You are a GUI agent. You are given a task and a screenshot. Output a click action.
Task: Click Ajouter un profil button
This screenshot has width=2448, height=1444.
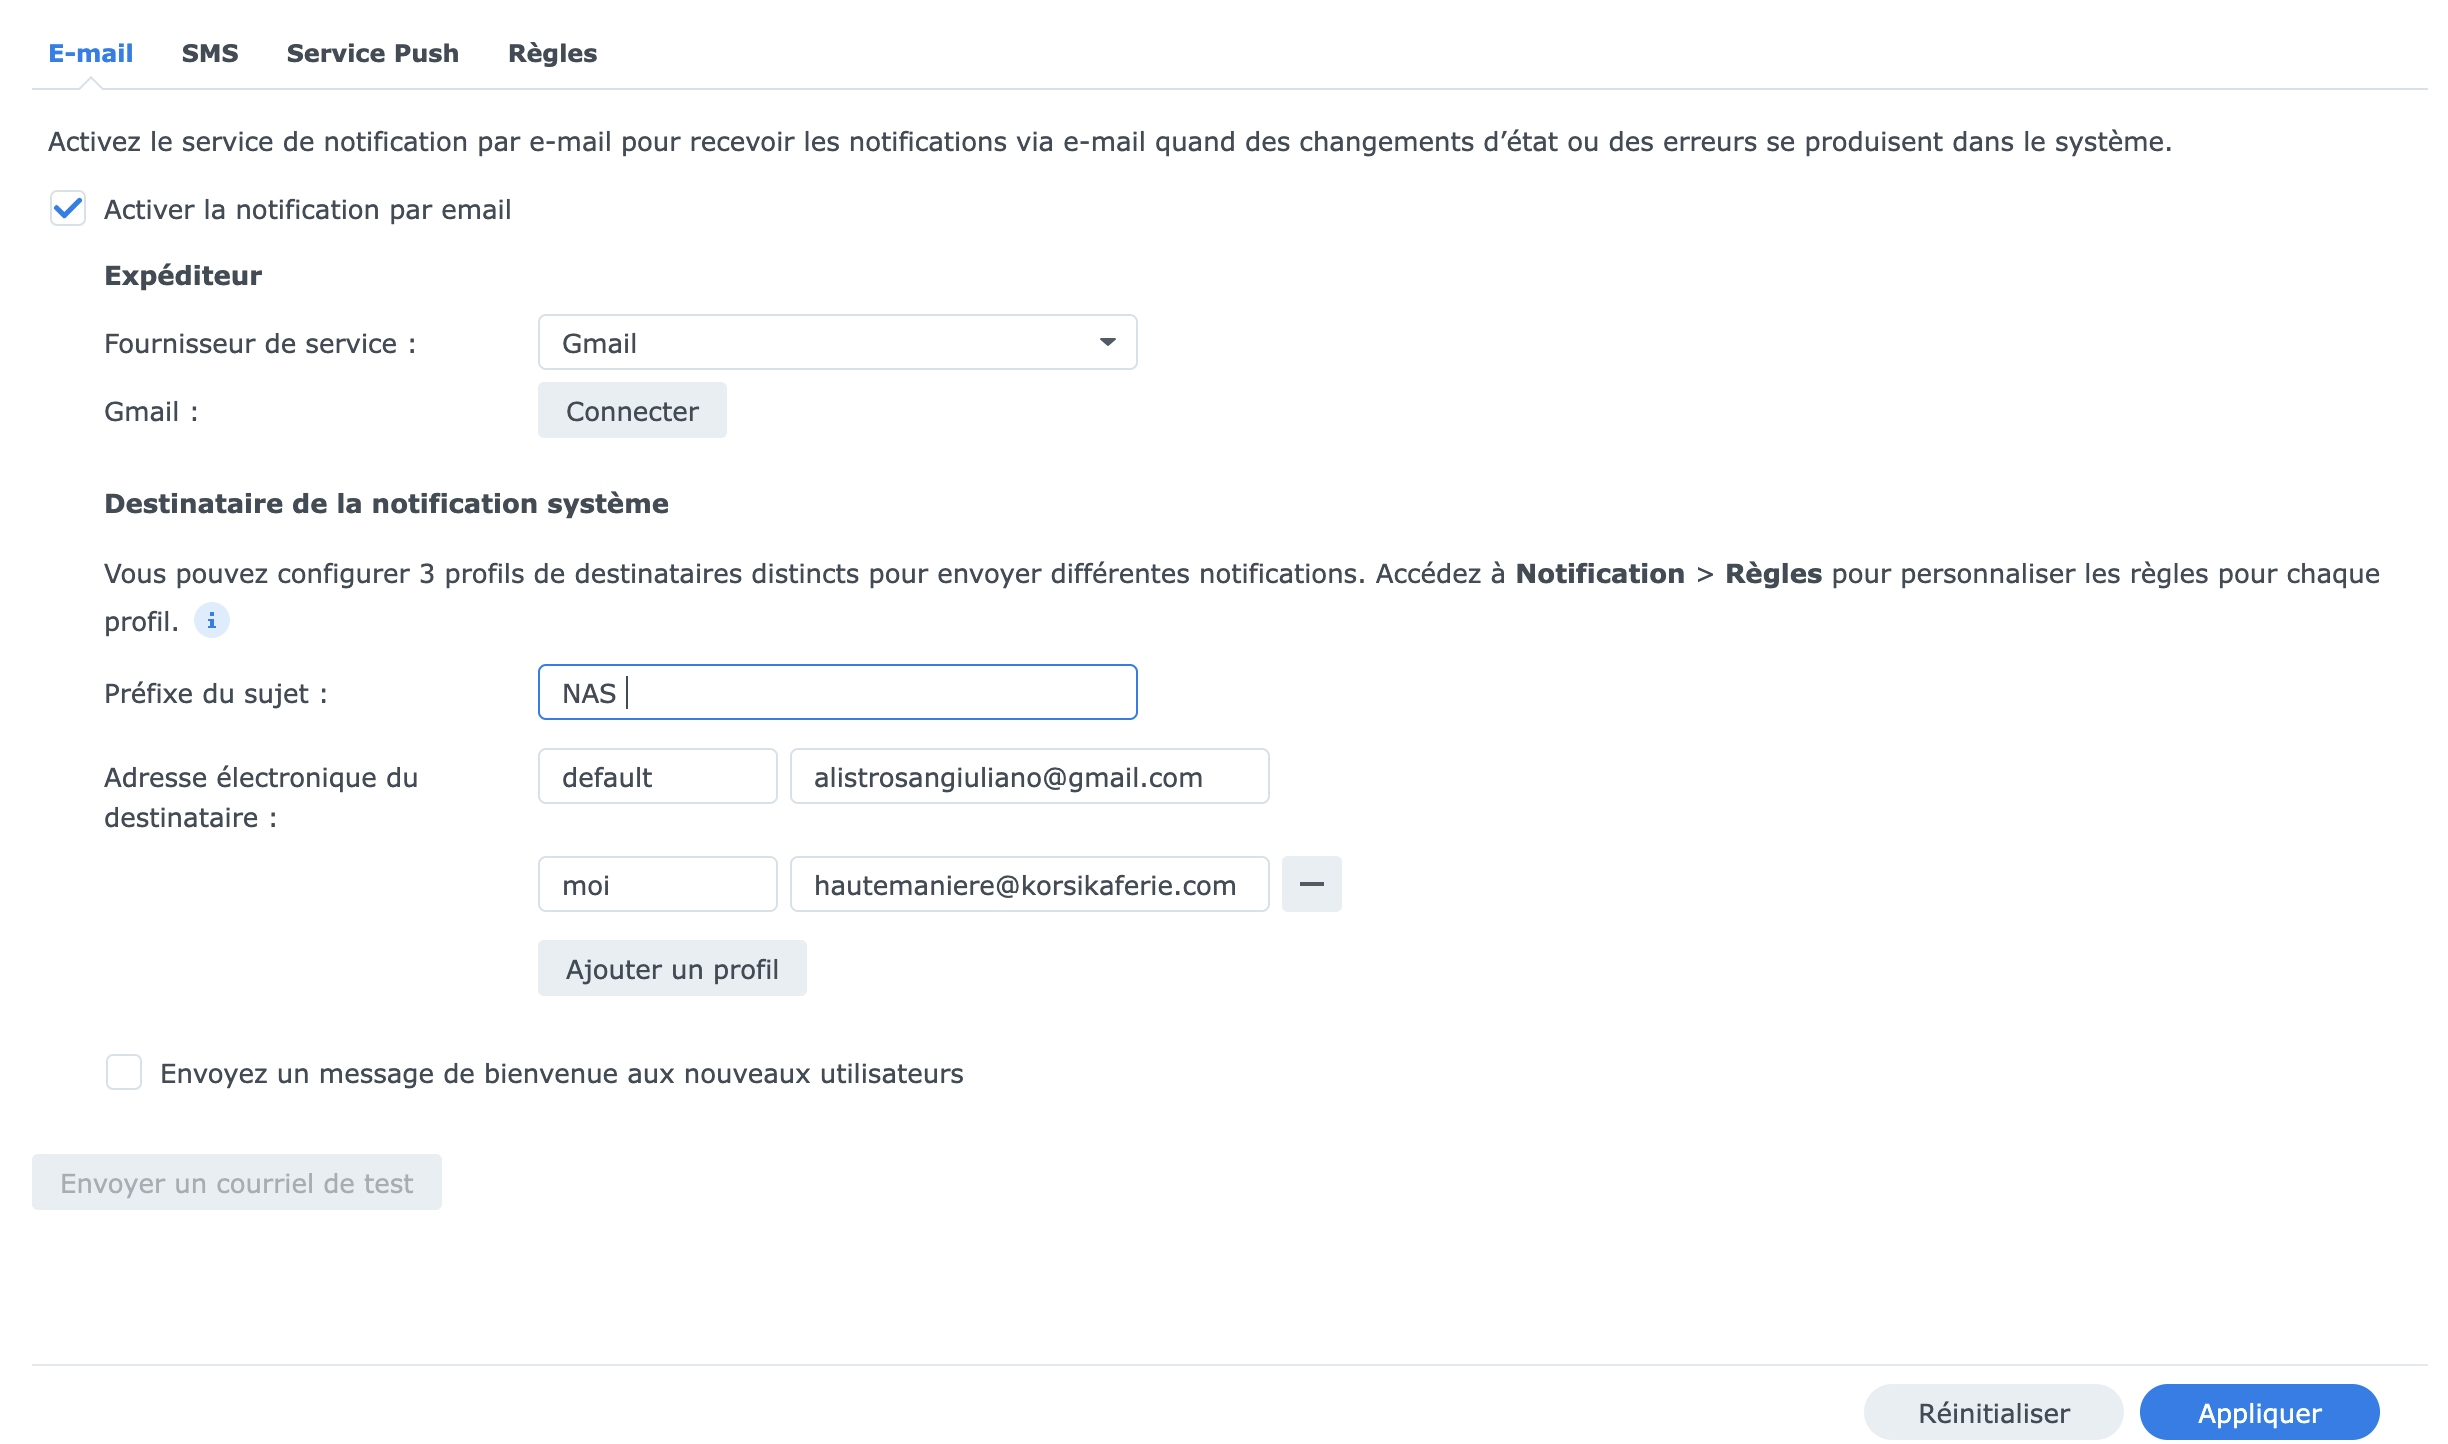671,968
